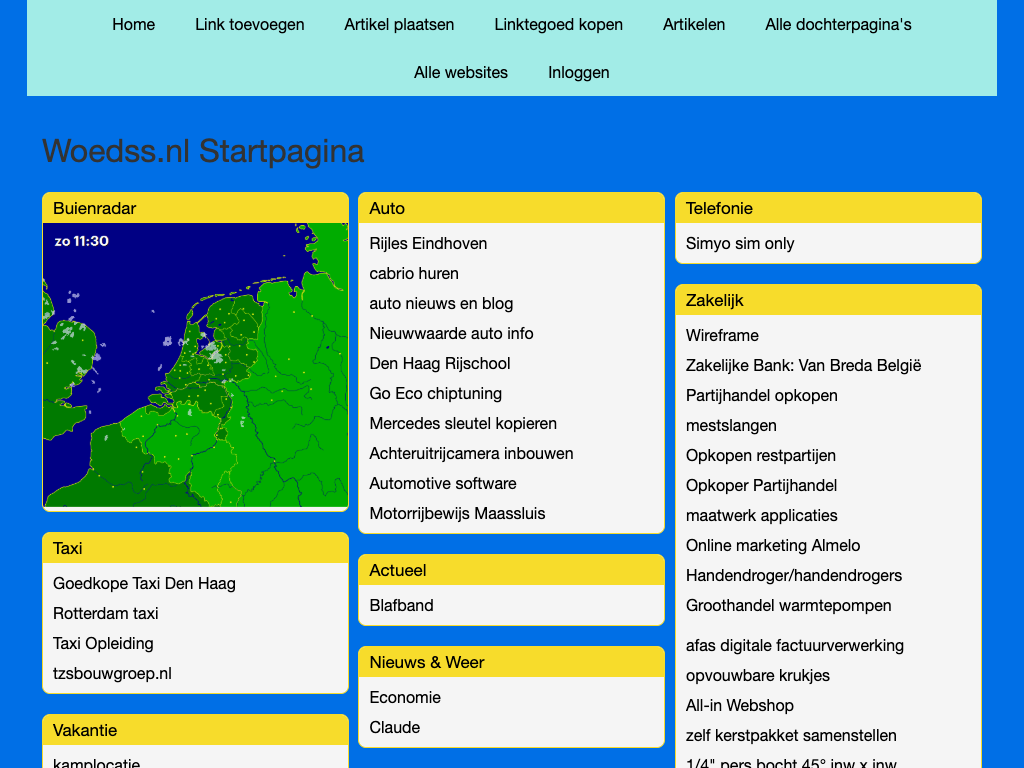This screenshot has height=768, width=1024.
Task: Open the Groothandel warmtepompen link
Action: click(x=788, y=605)
